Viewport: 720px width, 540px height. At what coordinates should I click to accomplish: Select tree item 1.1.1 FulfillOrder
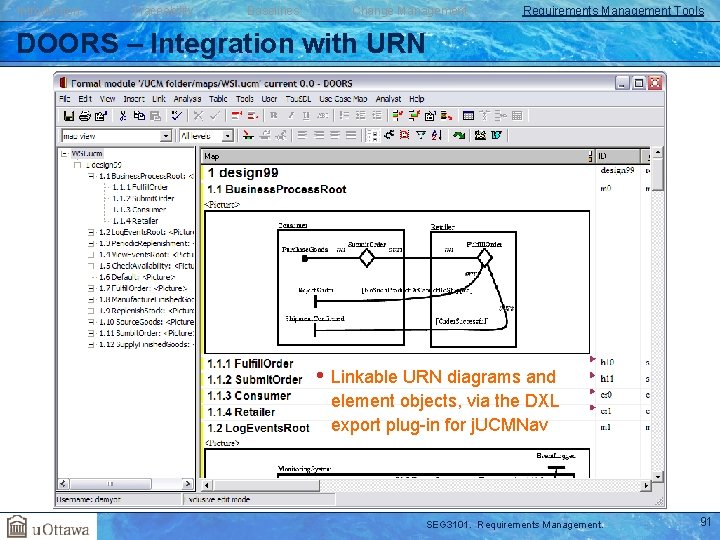click(140, 187)
